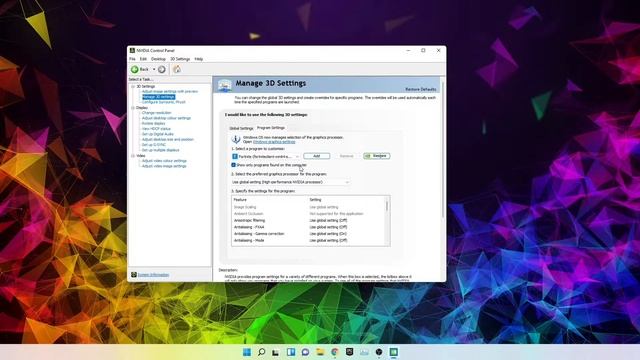Switch to the Global Settings tab
This screenshot has height=360, width=640.
point(241,128)
